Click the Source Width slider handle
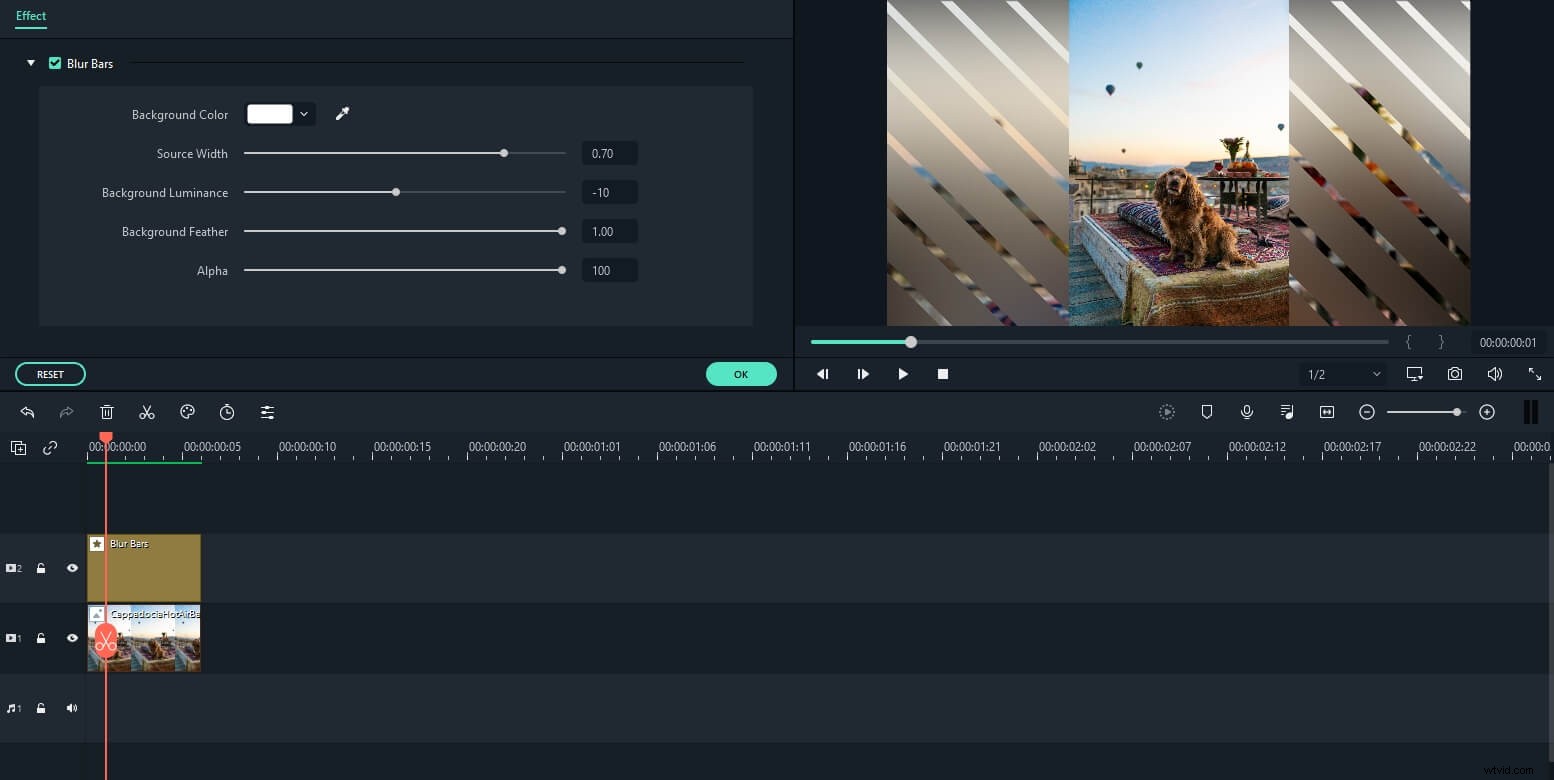Image resolution: width=1554 pixels, height=780 pixels. pyautogui.click(x=504, y=153)
